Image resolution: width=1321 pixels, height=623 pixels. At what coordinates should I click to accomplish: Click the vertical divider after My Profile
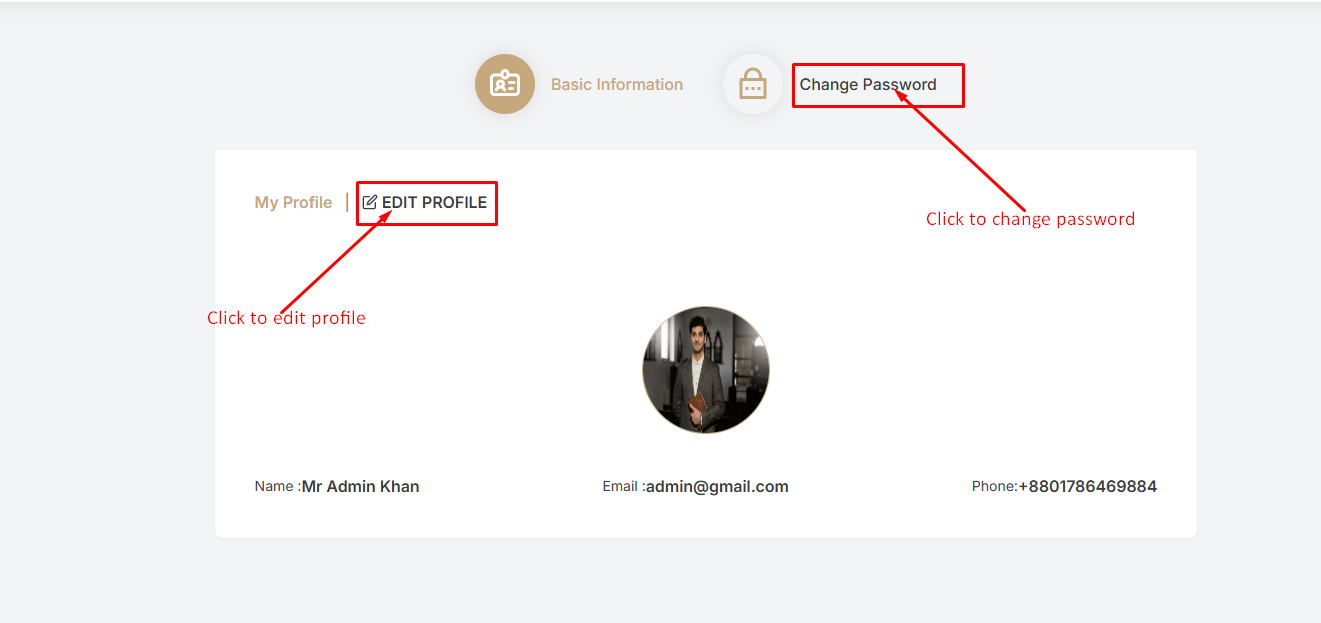tap(347, 202)
